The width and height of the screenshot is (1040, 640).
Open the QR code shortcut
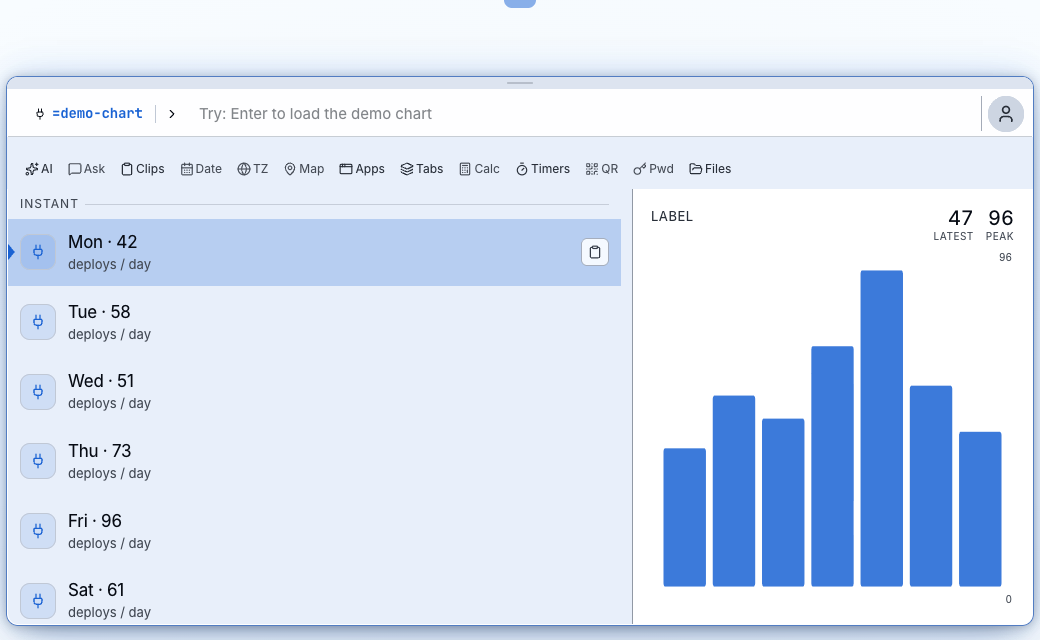[602, 169]
